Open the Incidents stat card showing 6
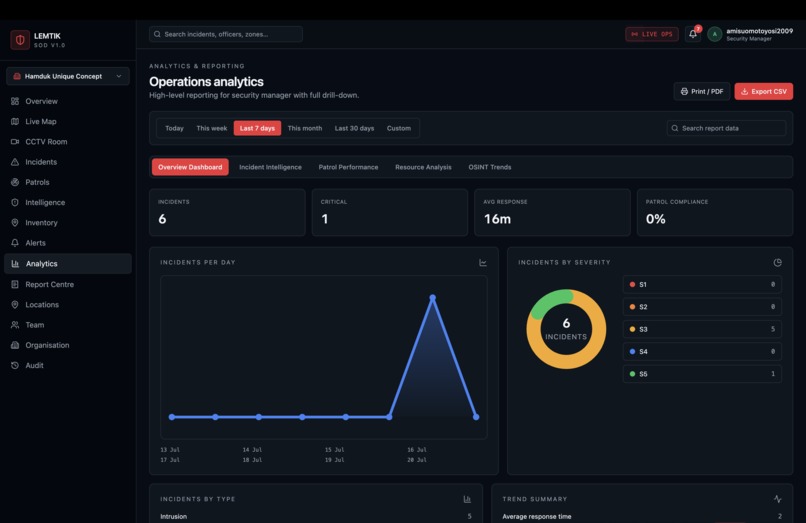 point(227,212)
